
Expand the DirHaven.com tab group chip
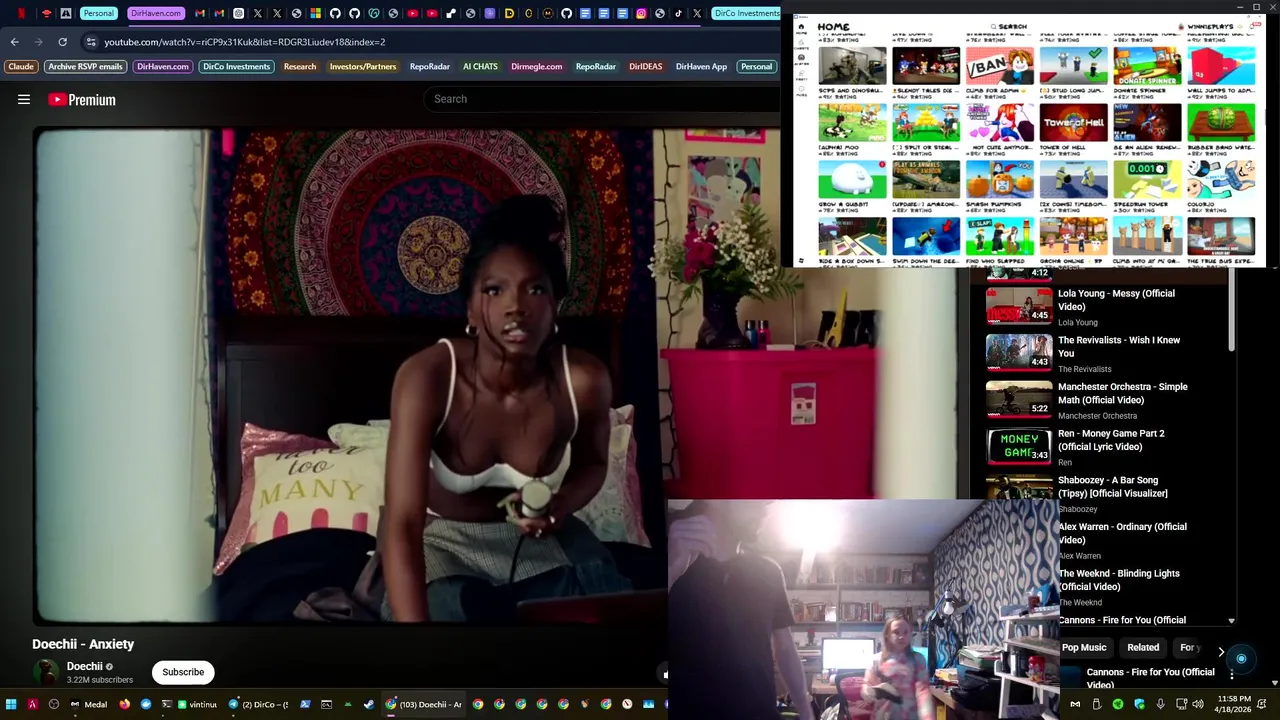click(x=156, y=13)
